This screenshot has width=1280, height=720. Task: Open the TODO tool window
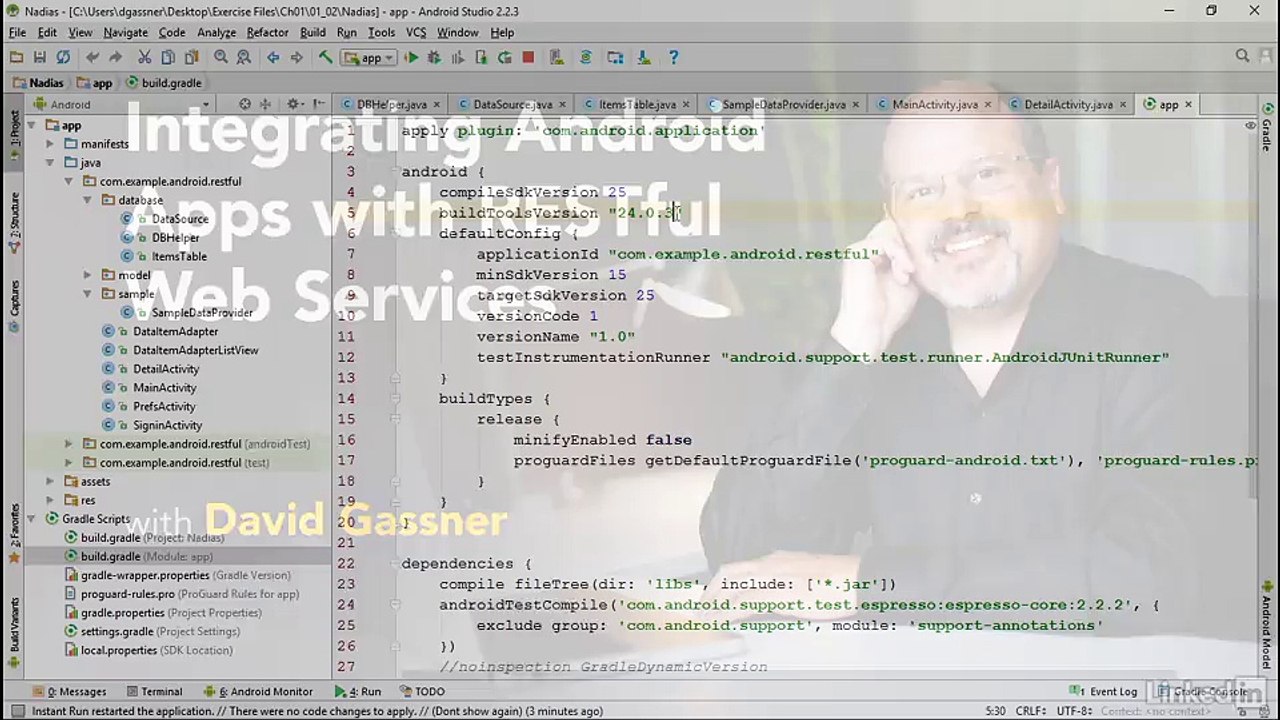(x=422, y=691)
